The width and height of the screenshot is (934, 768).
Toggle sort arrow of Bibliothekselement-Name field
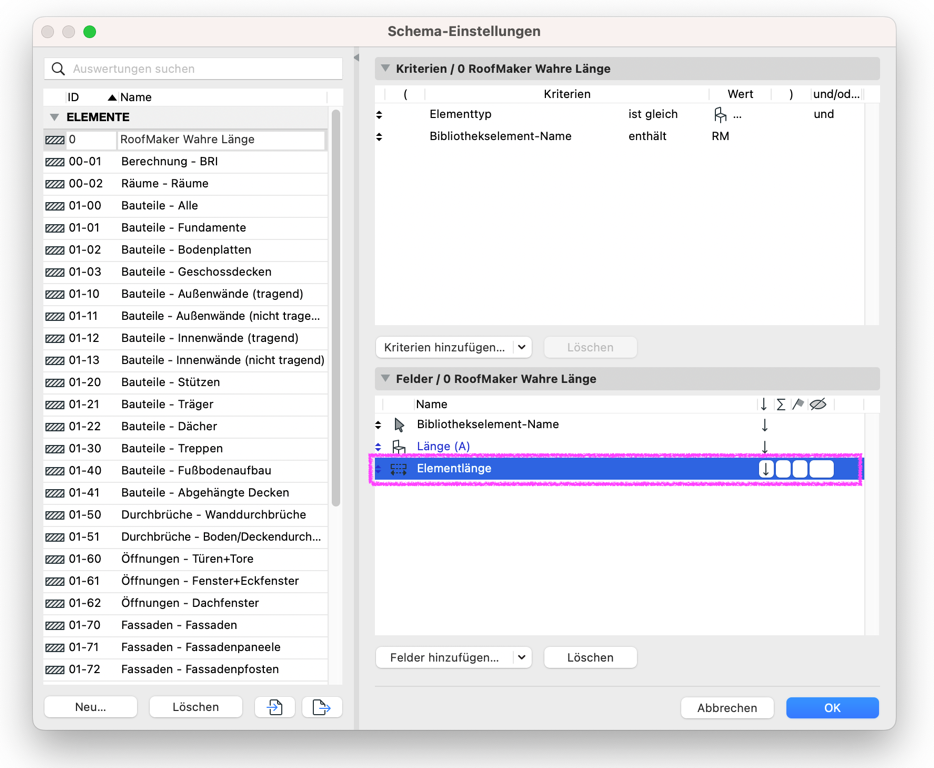click(x=765, y=425)
